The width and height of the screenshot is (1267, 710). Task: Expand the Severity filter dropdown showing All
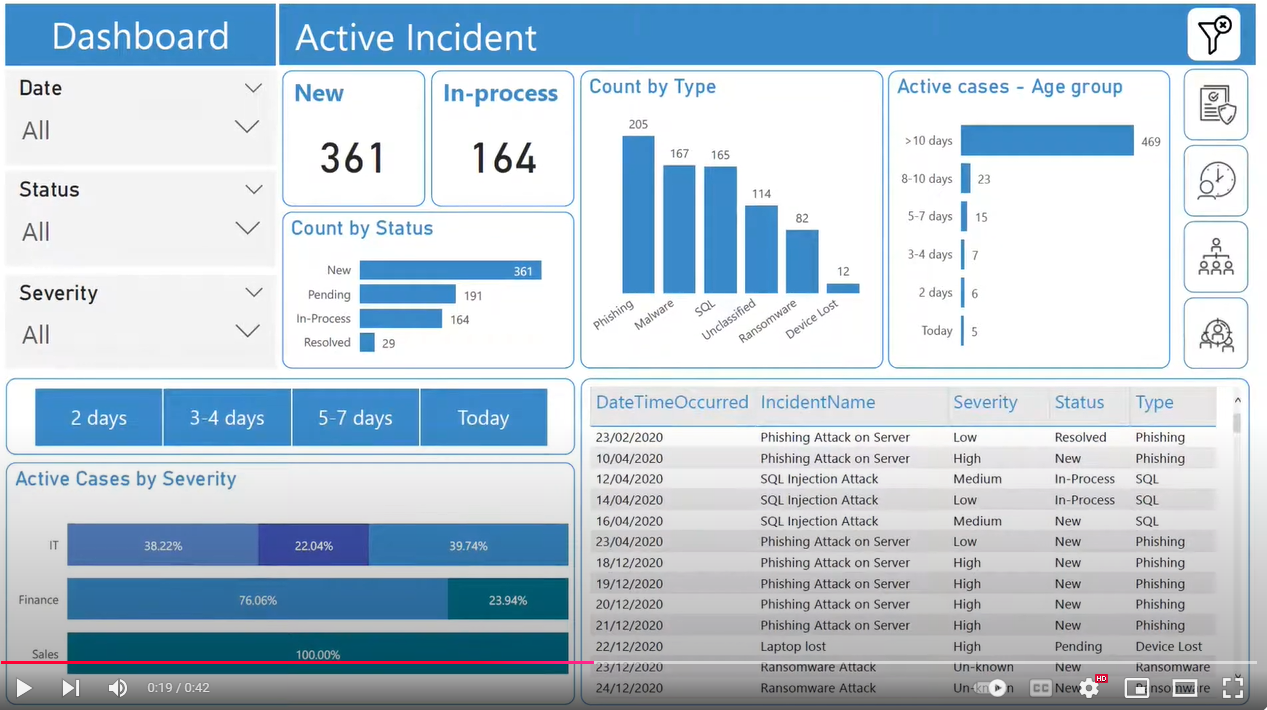pos(247,333)
